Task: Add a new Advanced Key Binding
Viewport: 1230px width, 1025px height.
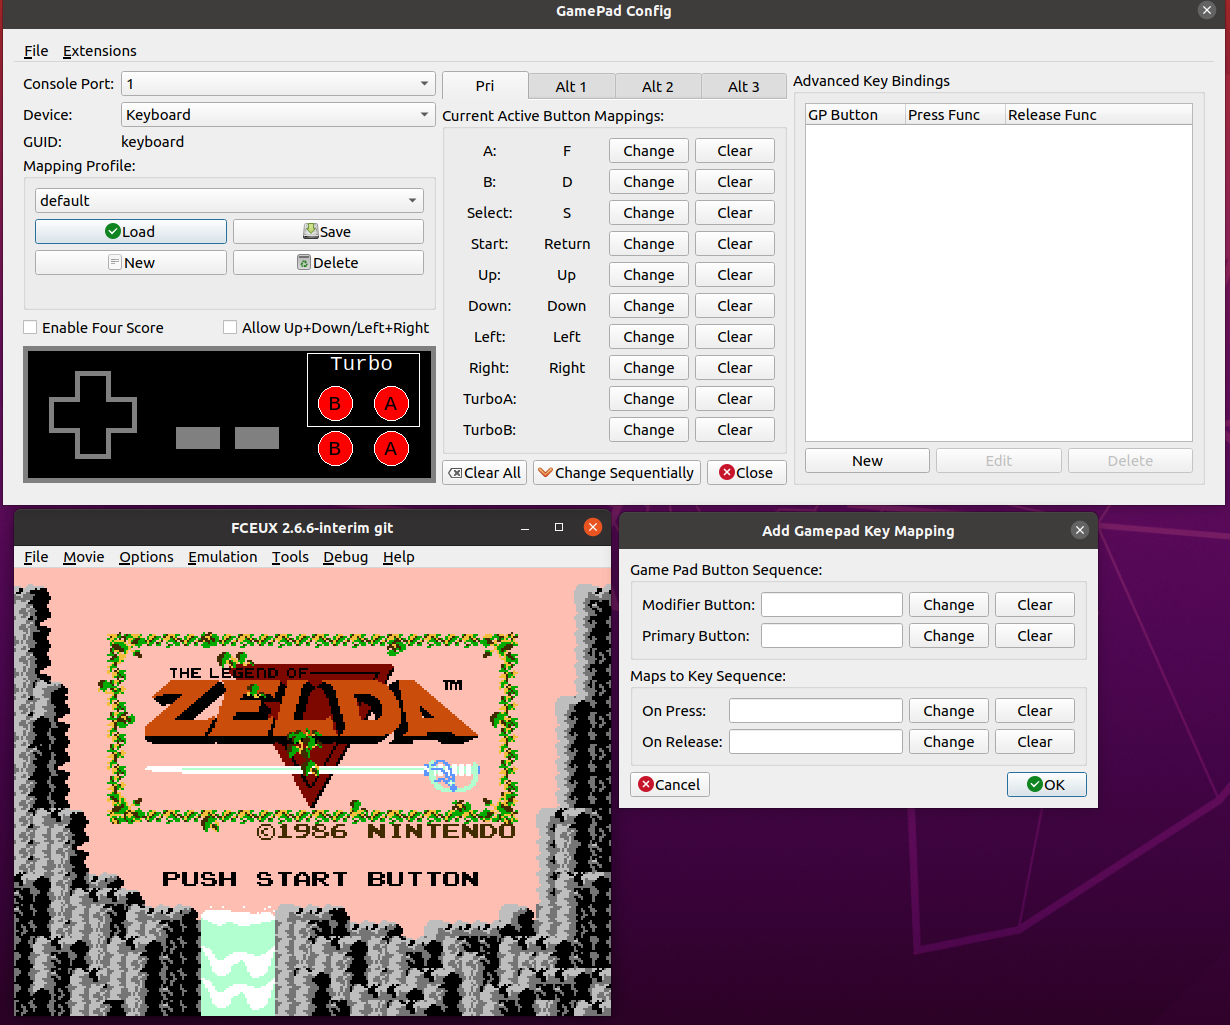Action: tap(866, 460)
